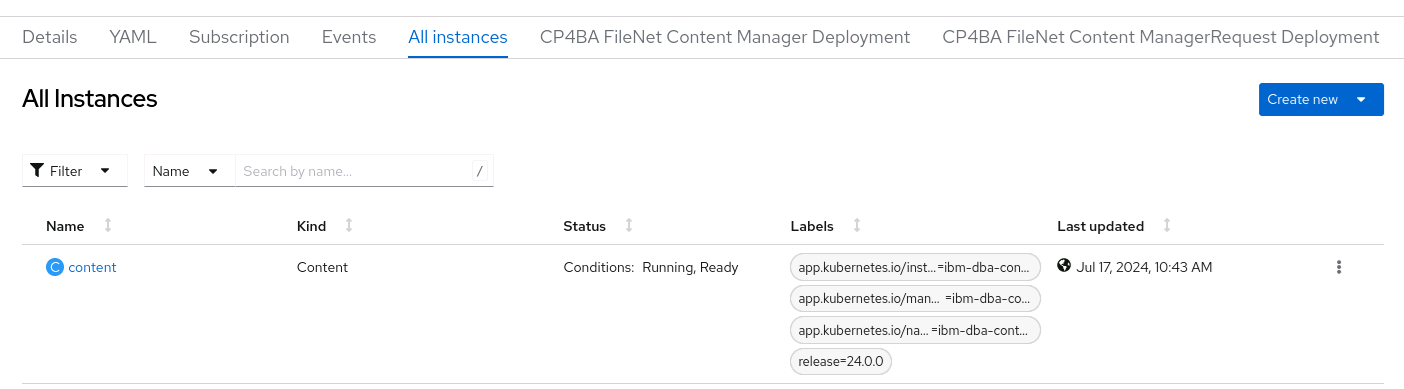Click the Running, Ready conditions text

tap(690, 267)
